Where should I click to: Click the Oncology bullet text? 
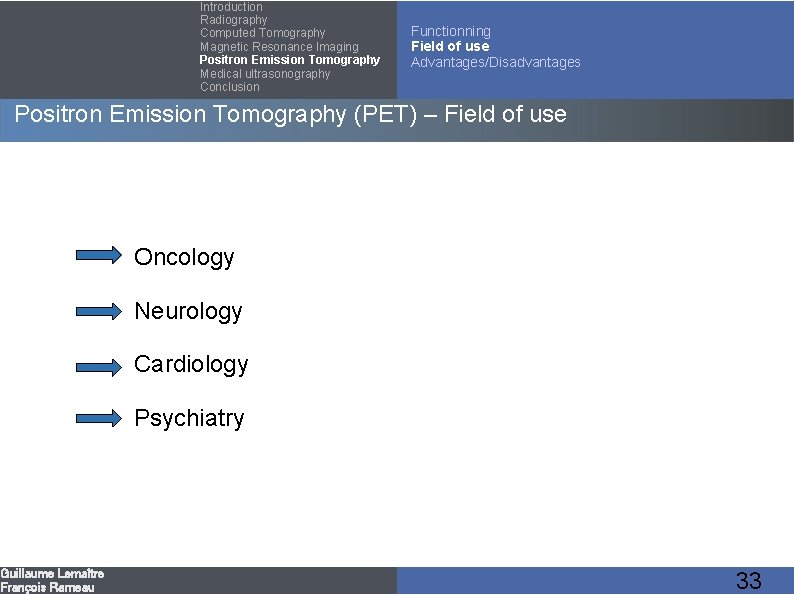[x=184, y=257]
